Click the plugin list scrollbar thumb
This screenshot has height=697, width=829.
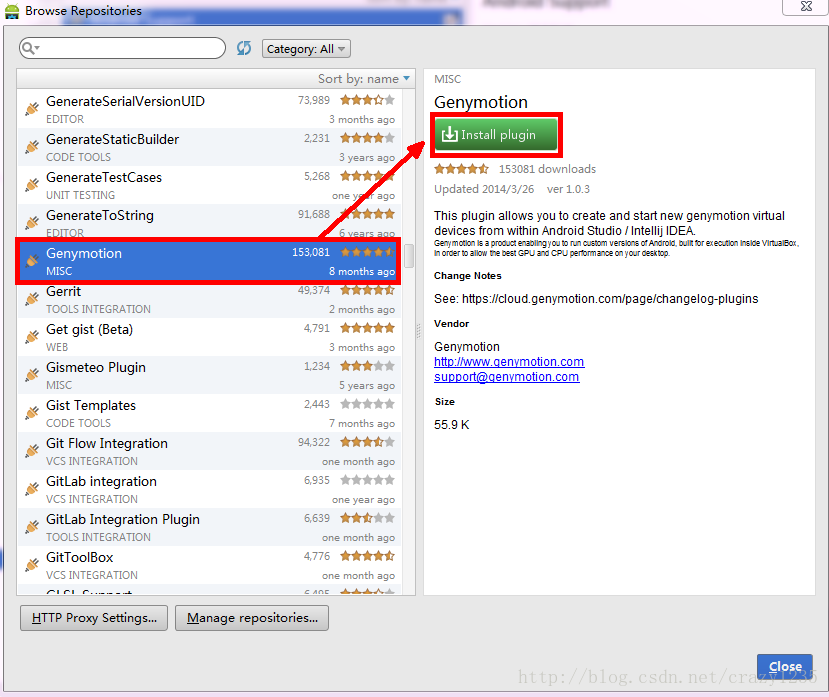[409, 256]
